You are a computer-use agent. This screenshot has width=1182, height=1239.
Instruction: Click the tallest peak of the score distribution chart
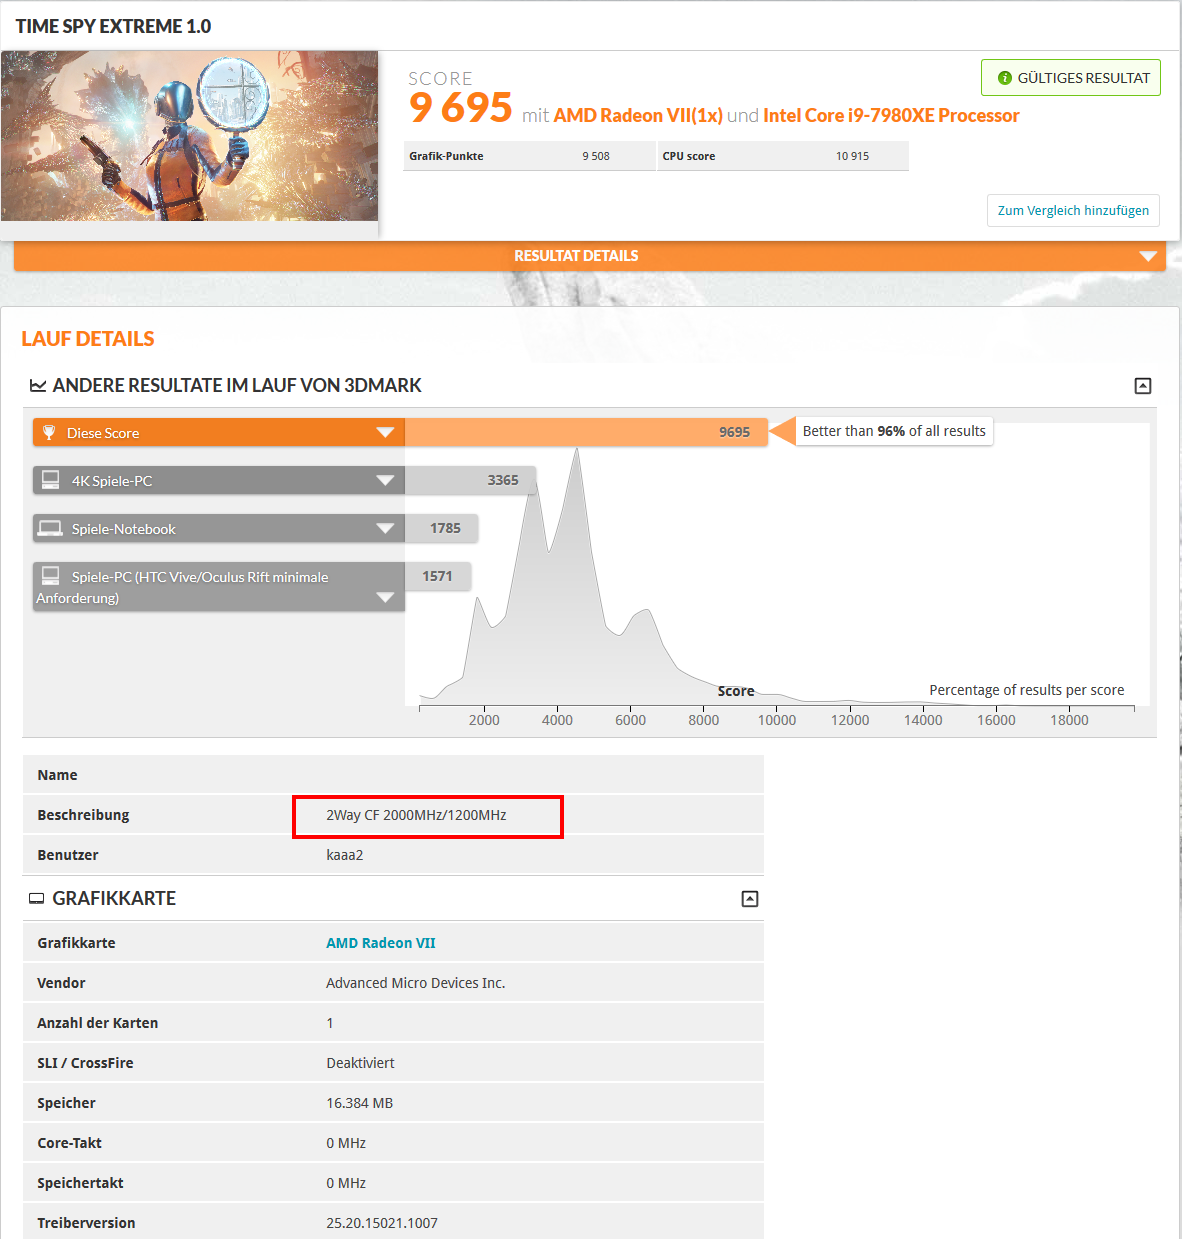tap(577, 452)
